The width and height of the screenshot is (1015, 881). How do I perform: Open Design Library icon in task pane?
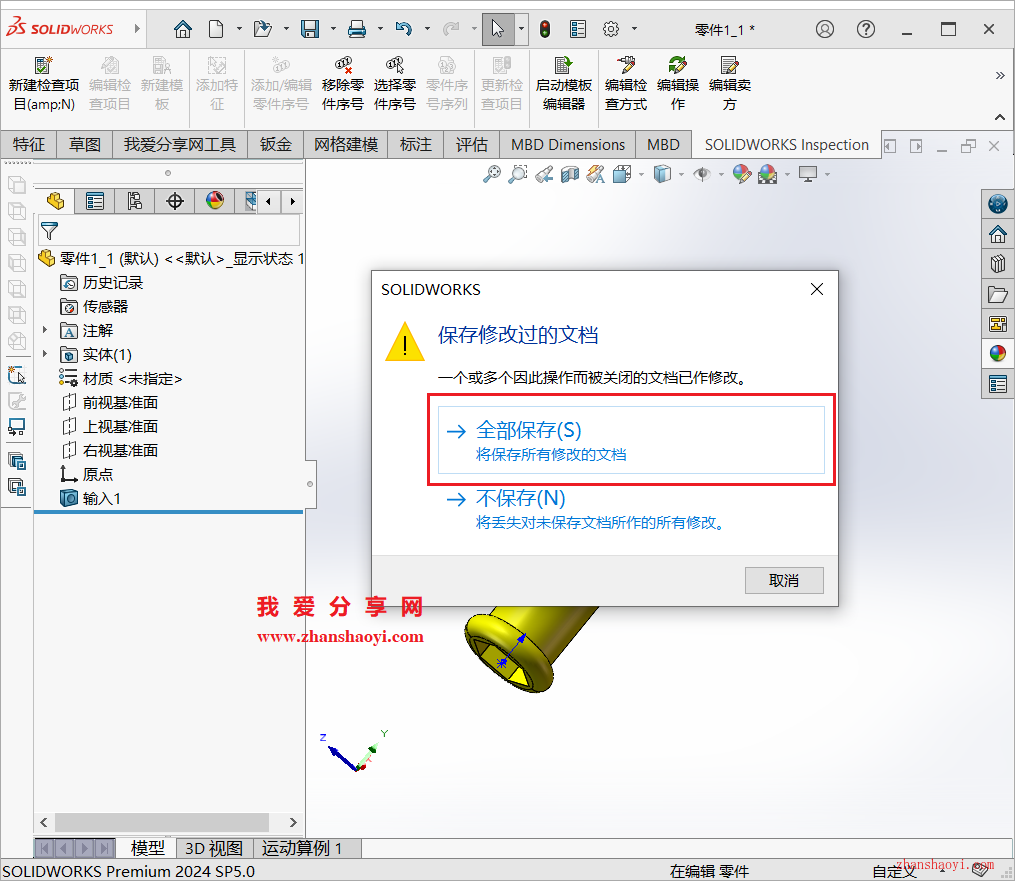(998, 264)
